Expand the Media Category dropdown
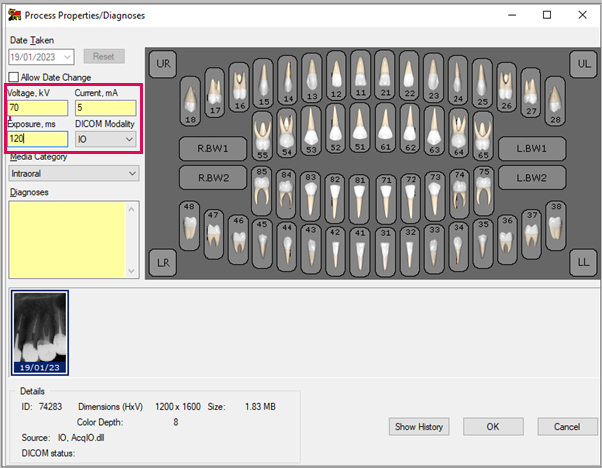This screenshot has height=468, width=602. click(x=132, y=174)
